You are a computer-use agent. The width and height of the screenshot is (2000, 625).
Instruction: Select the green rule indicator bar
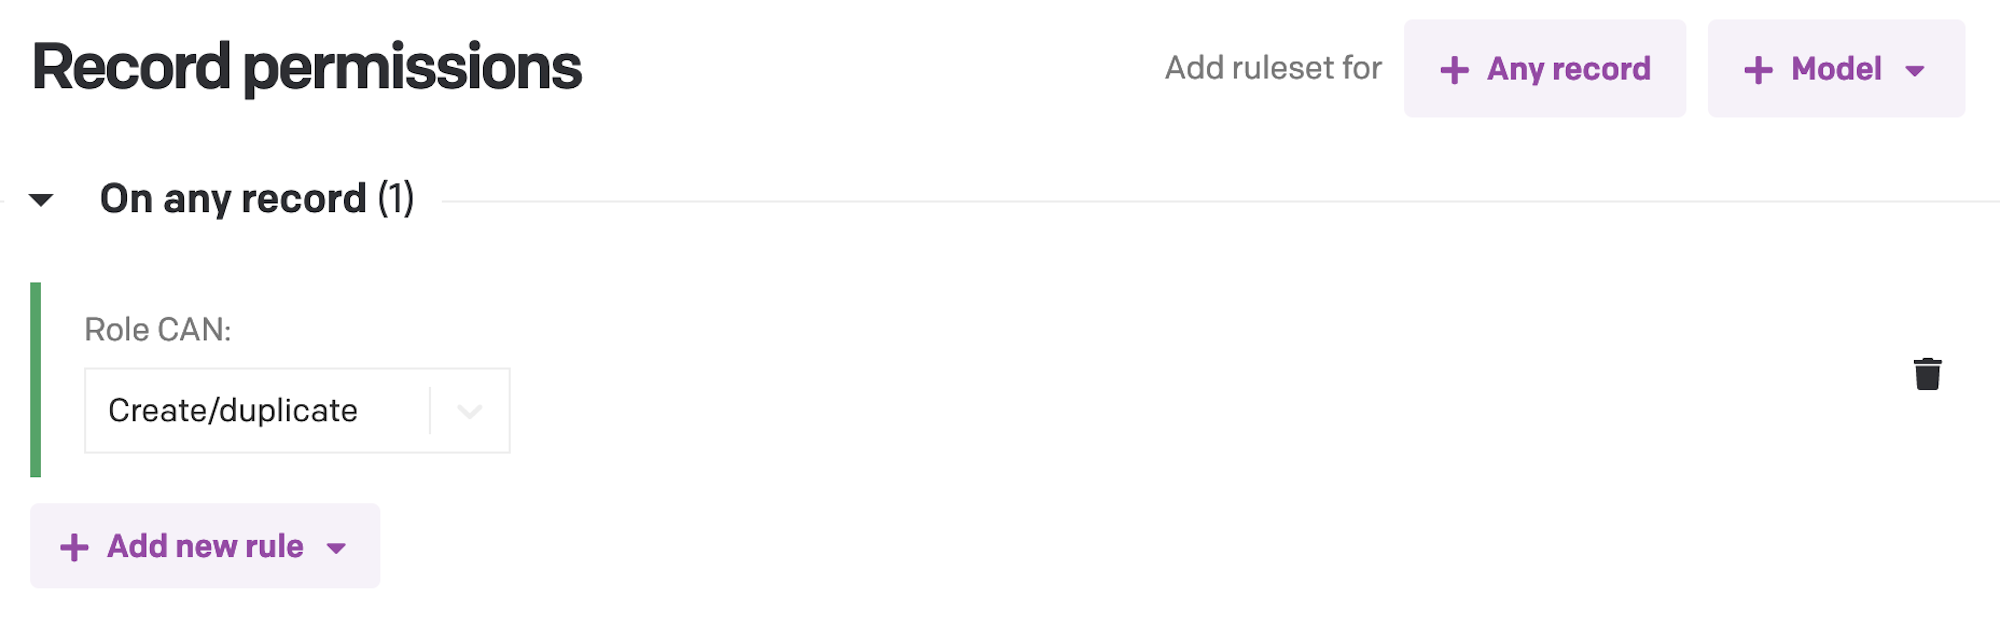(36, 380)
